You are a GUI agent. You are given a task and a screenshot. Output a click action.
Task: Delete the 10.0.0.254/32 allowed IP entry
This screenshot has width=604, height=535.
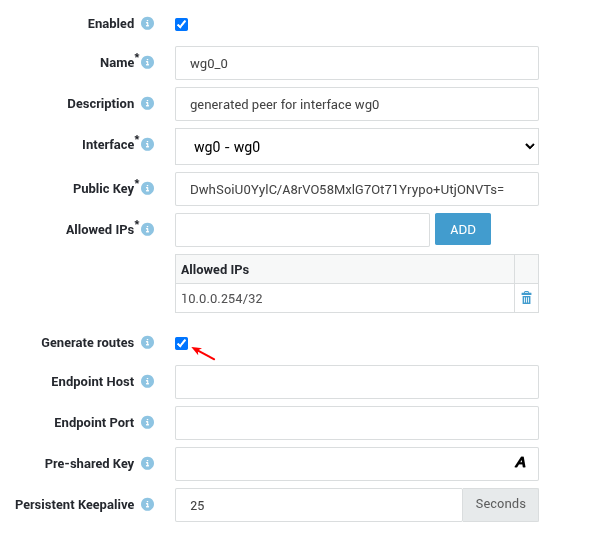[x=526, y=298]
